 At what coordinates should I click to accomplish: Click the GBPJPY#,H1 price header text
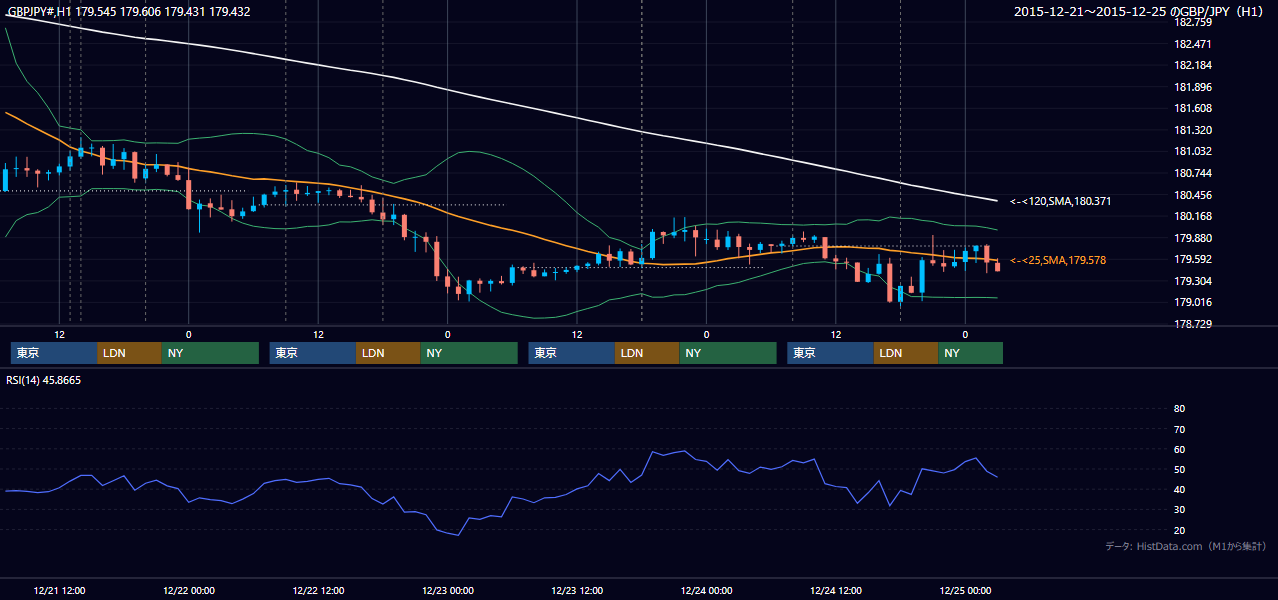(129, 12)
